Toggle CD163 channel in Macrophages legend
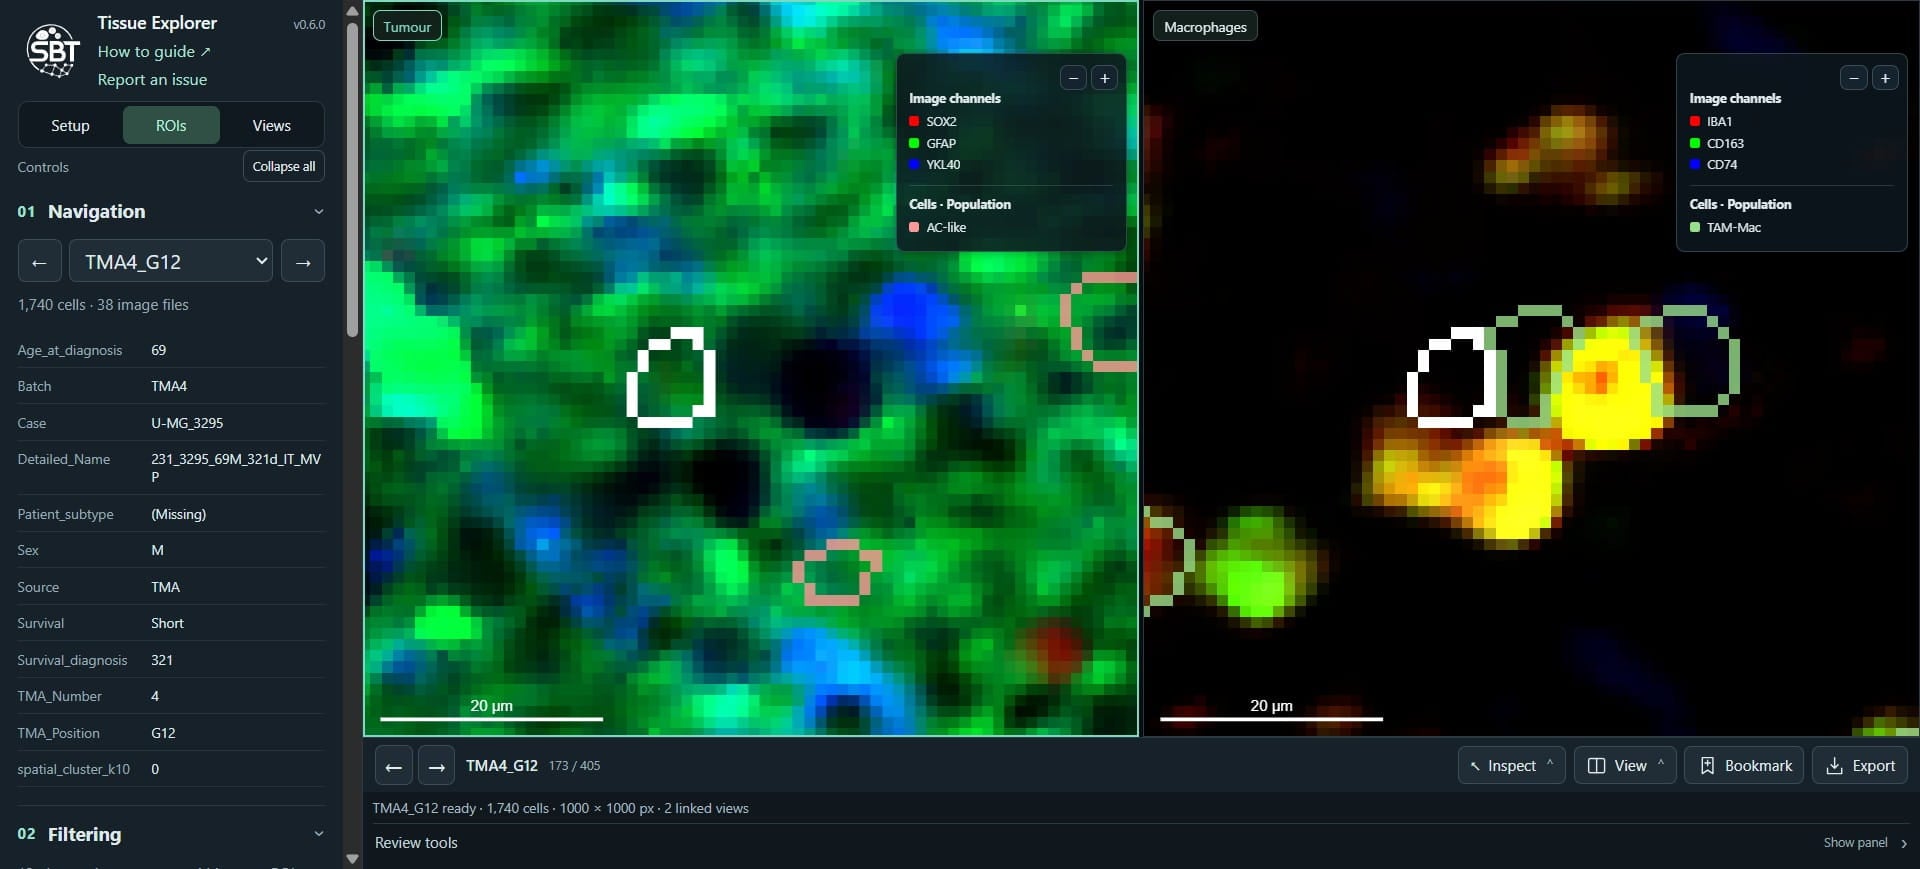The width and height of the screenshot is (1920, 869). [x=1716, y=143]
